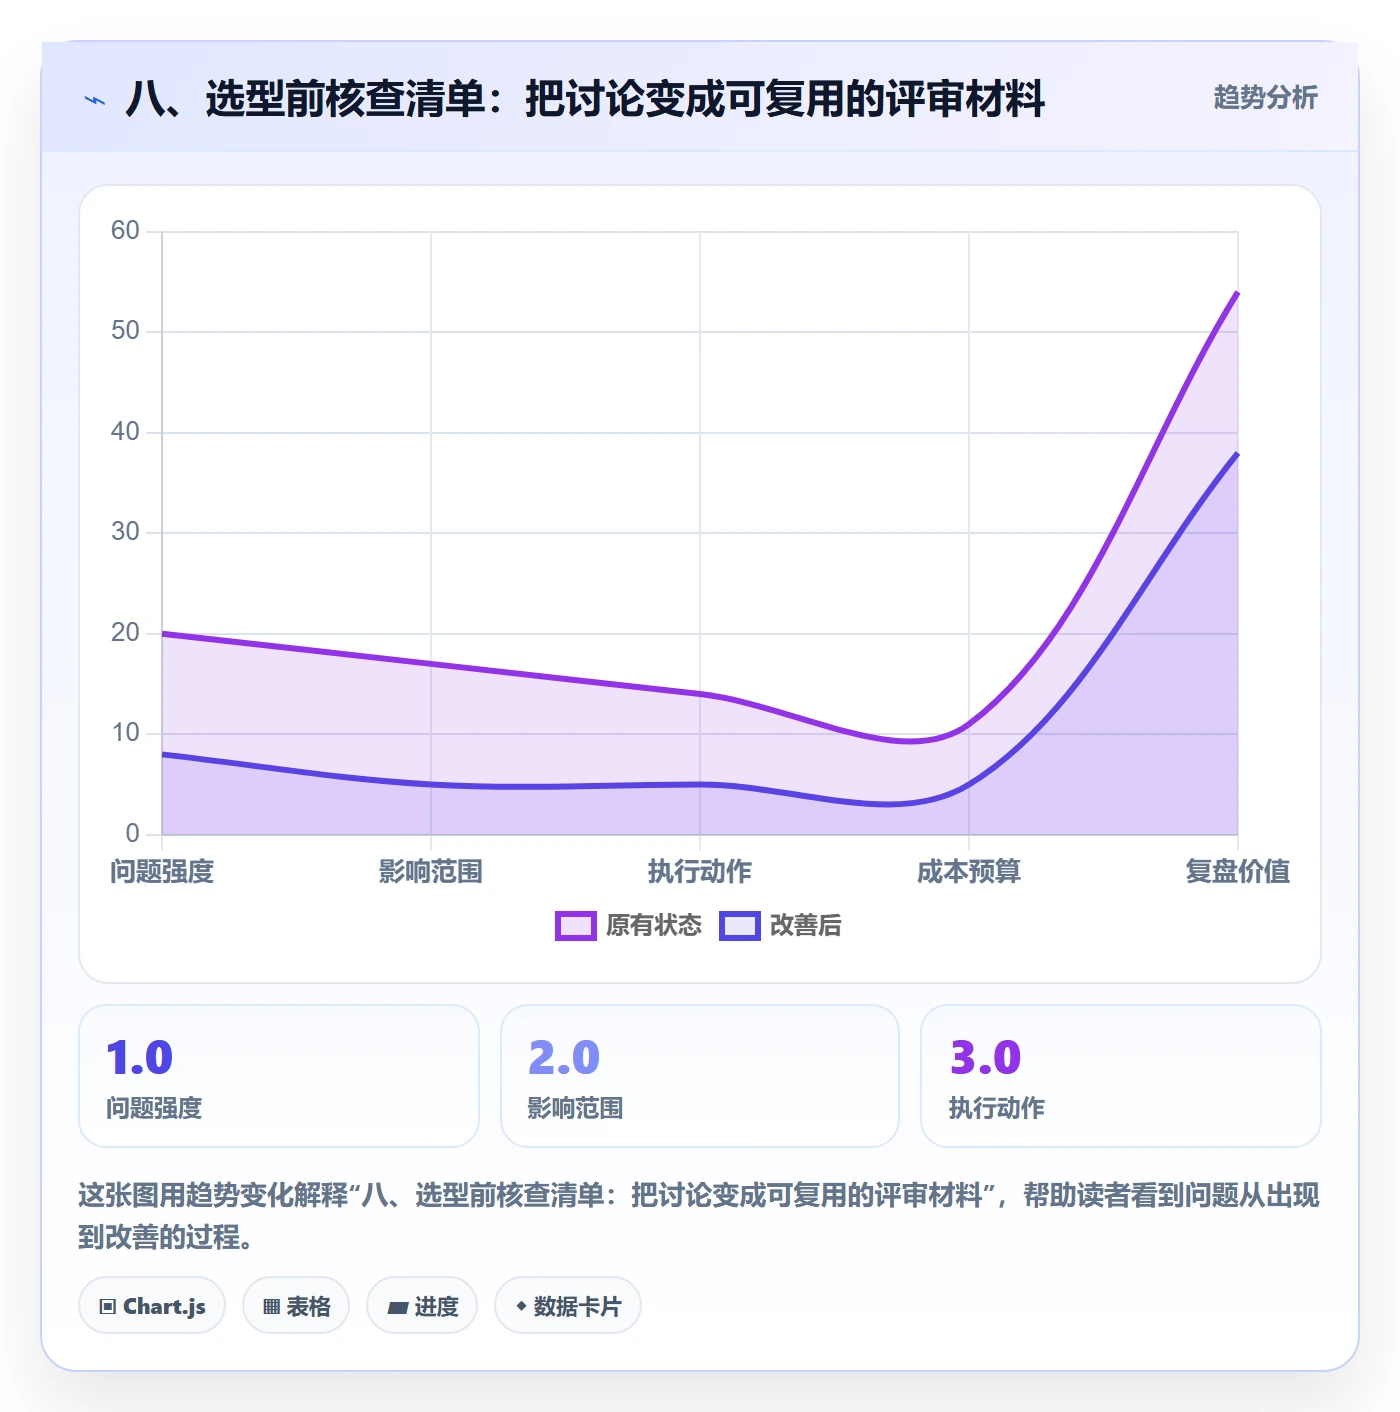Select the 2.0 影响范围 stat card
The width and height of the screenshot is (1400, 1412).
[x=700, y=1076]
